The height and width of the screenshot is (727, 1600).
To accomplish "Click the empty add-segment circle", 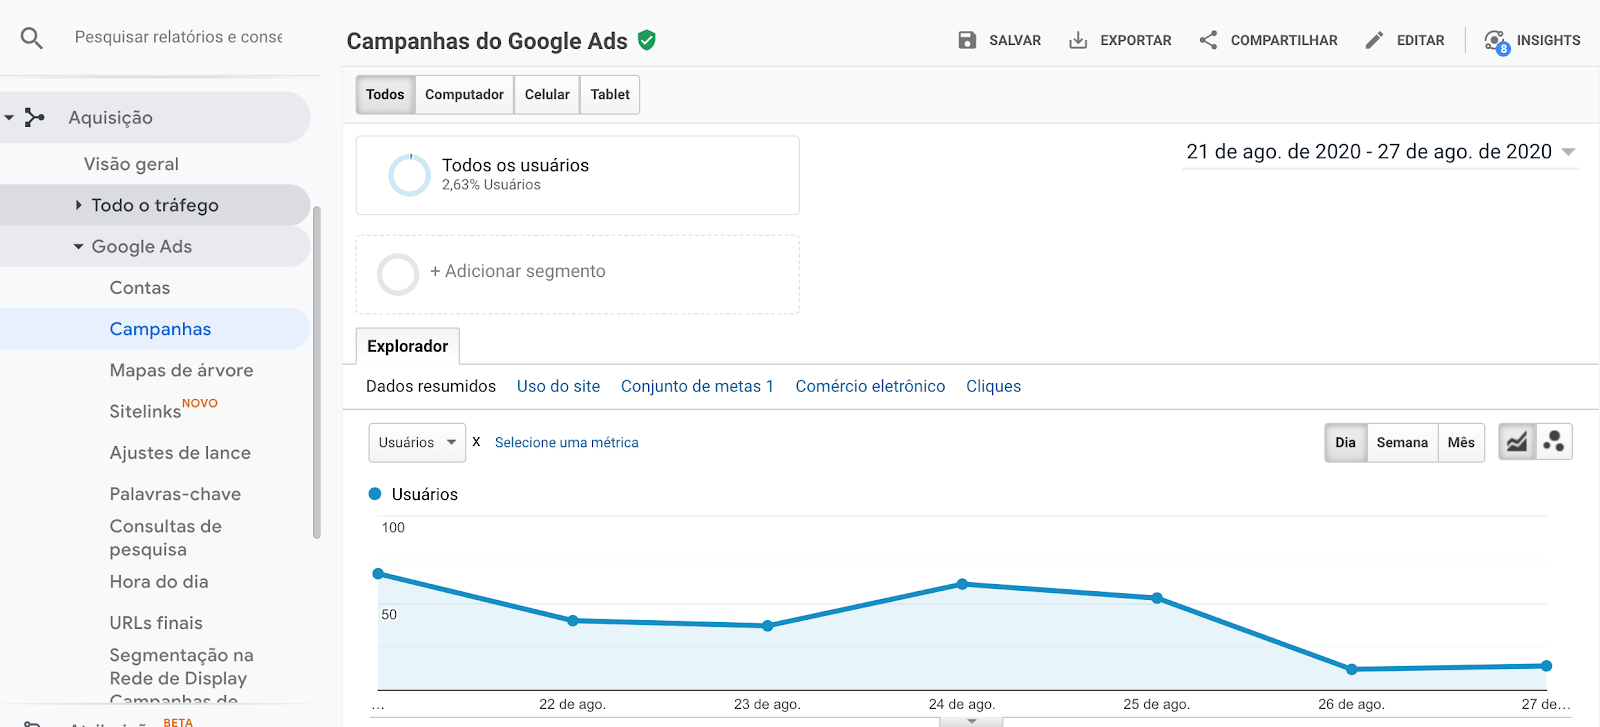I will pyautogui.click(x=398, y=274).
